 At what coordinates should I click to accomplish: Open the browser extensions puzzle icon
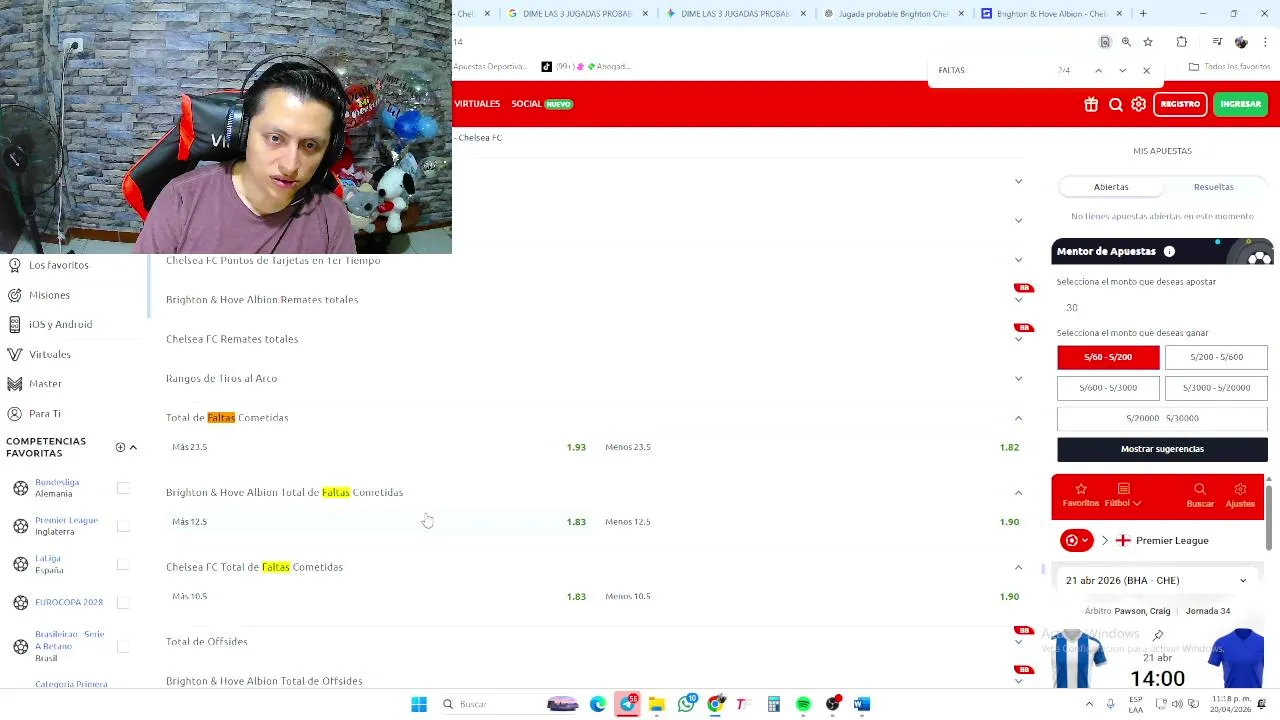click(x=1182, y=42)
